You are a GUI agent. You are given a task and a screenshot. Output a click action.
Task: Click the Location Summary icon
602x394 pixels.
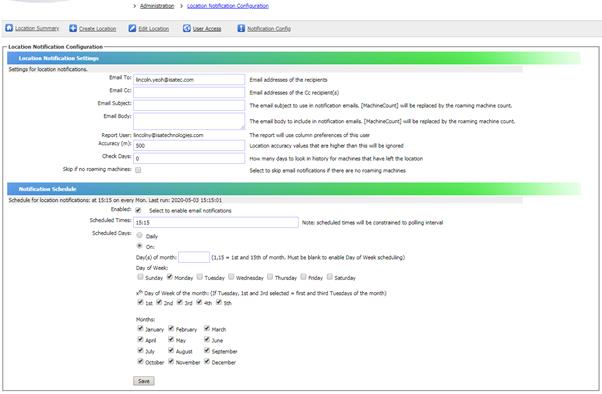tap(9, 28)
